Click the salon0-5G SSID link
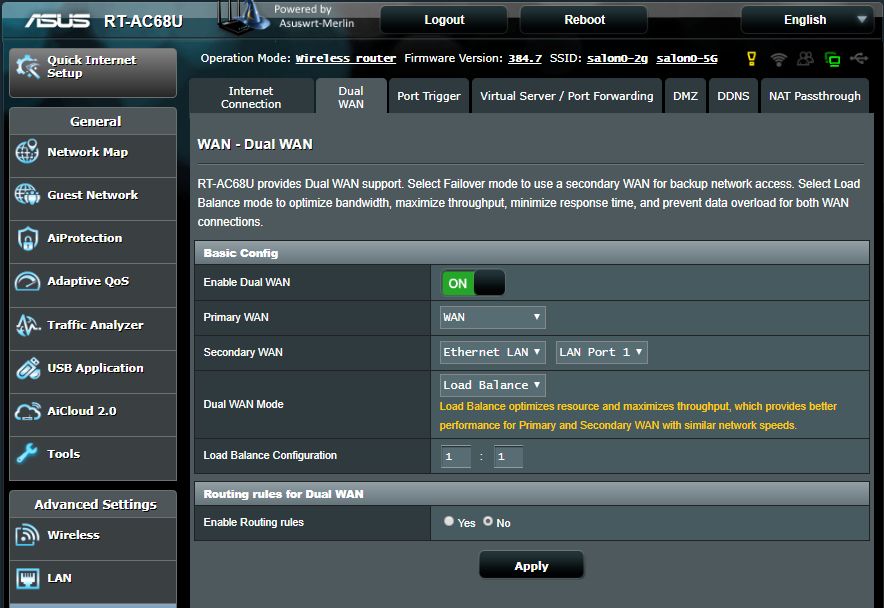Screen dimensions: 884x608 coord(687,58)
